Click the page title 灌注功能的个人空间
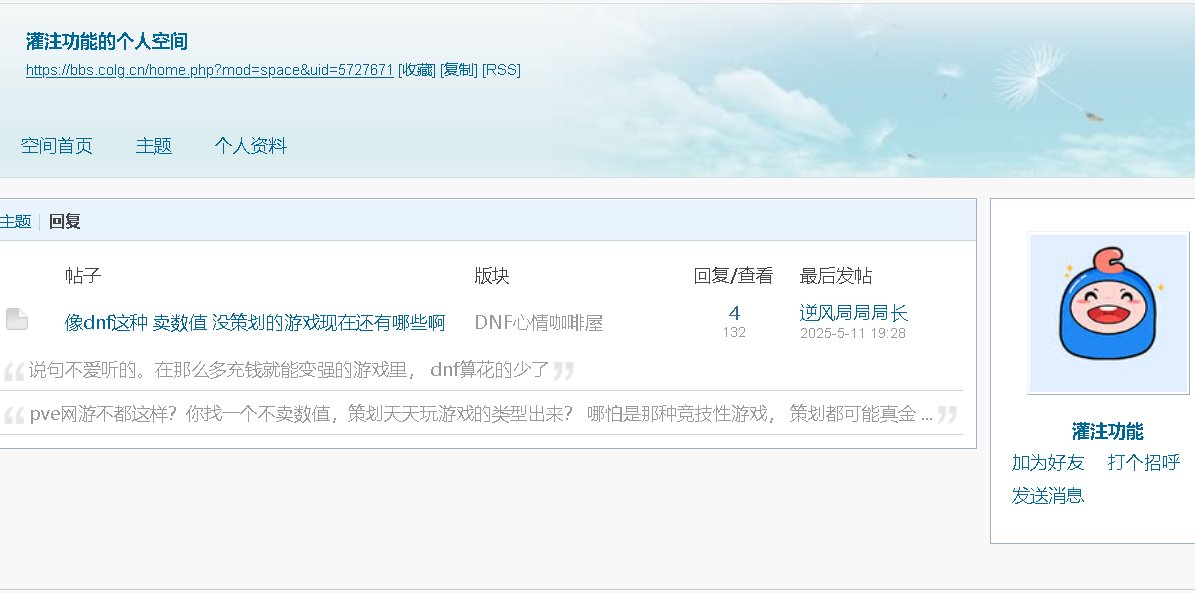Image resolution: width=1195 pixels, height=593 pixels. 107,41
